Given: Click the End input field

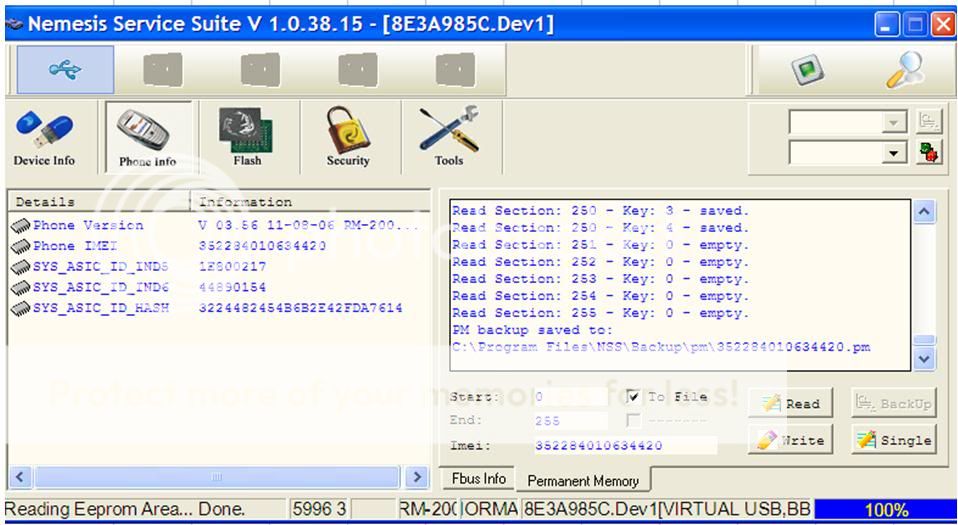Looking at the screenshot, I should [x=571, y=420].
